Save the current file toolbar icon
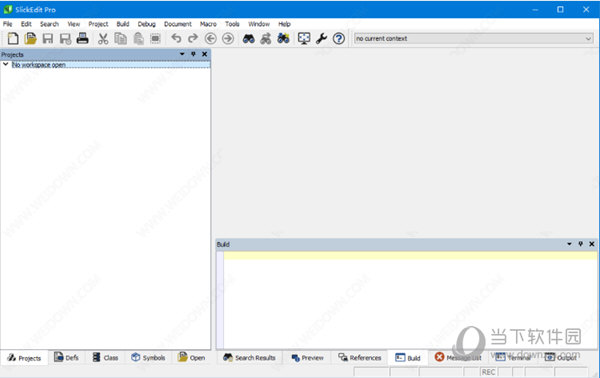 tap(48, 39)
